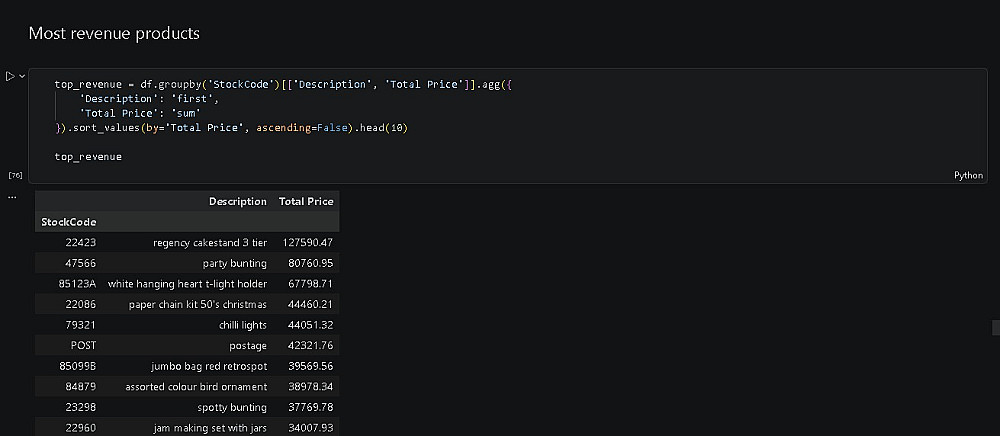Click the sort_values line in code
The width and height of the screenshot is (1000, 436).
[x=232, y=128]
